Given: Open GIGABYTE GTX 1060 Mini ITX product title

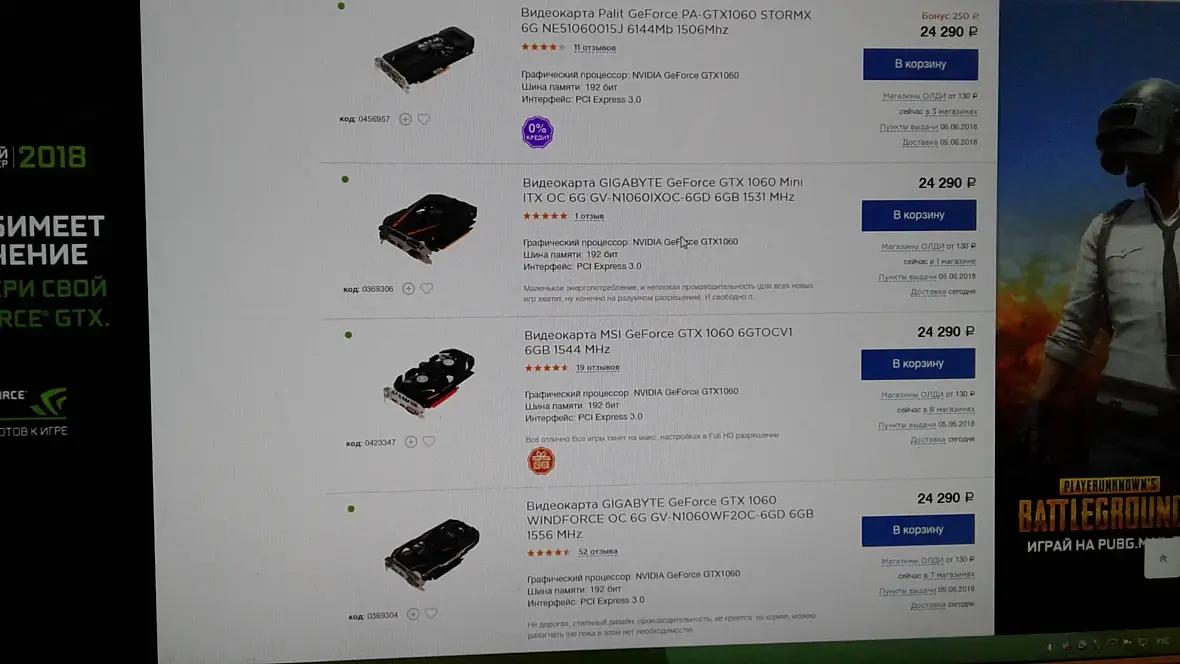Looking at the screenshot, I should tap(663, 190).
